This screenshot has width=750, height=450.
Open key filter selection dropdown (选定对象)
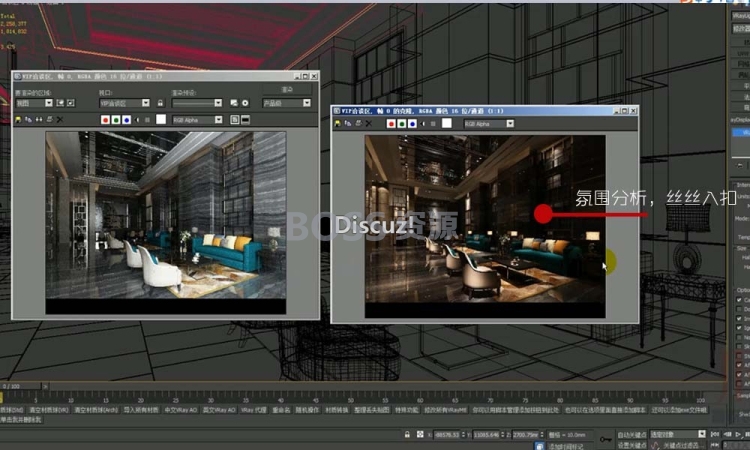click(677, 434)
